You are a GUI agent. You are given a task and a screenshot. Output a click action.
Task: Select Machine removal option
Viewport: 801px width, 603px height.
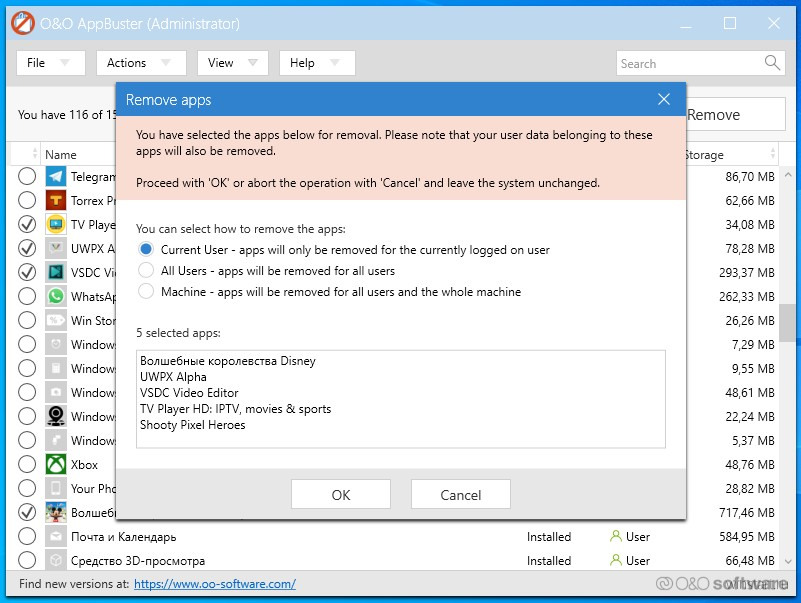pos(146,291)
